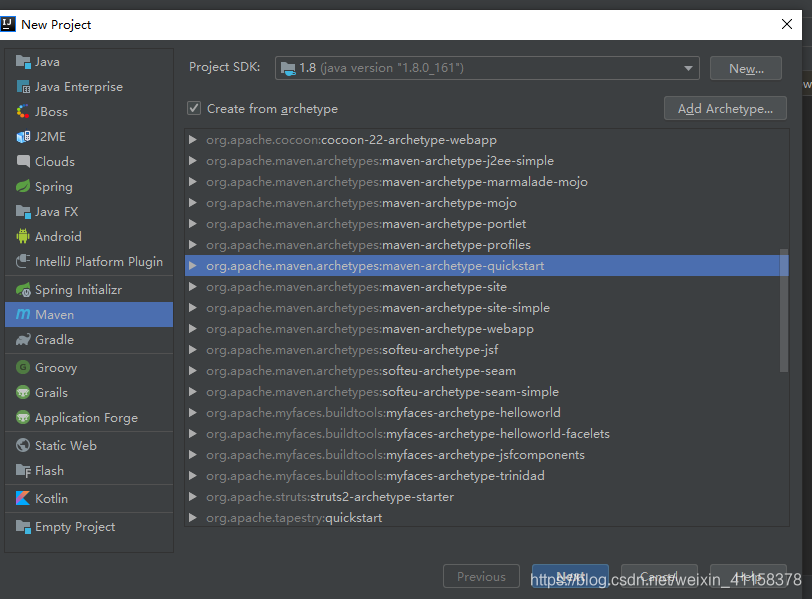
Task: Select maven-archetype-site-simple row text
Action: pyautogui.click(x=378, y=308)
